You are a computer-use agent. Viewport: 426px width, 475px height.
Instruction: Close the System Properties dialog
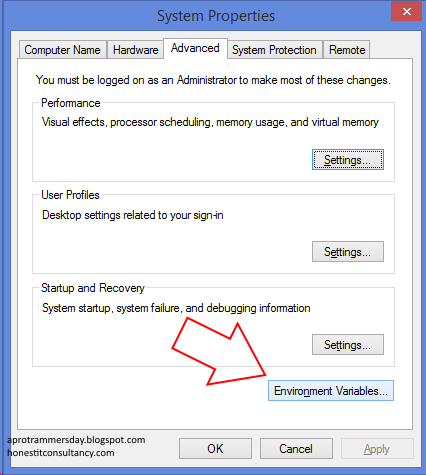tap(406, 12)
